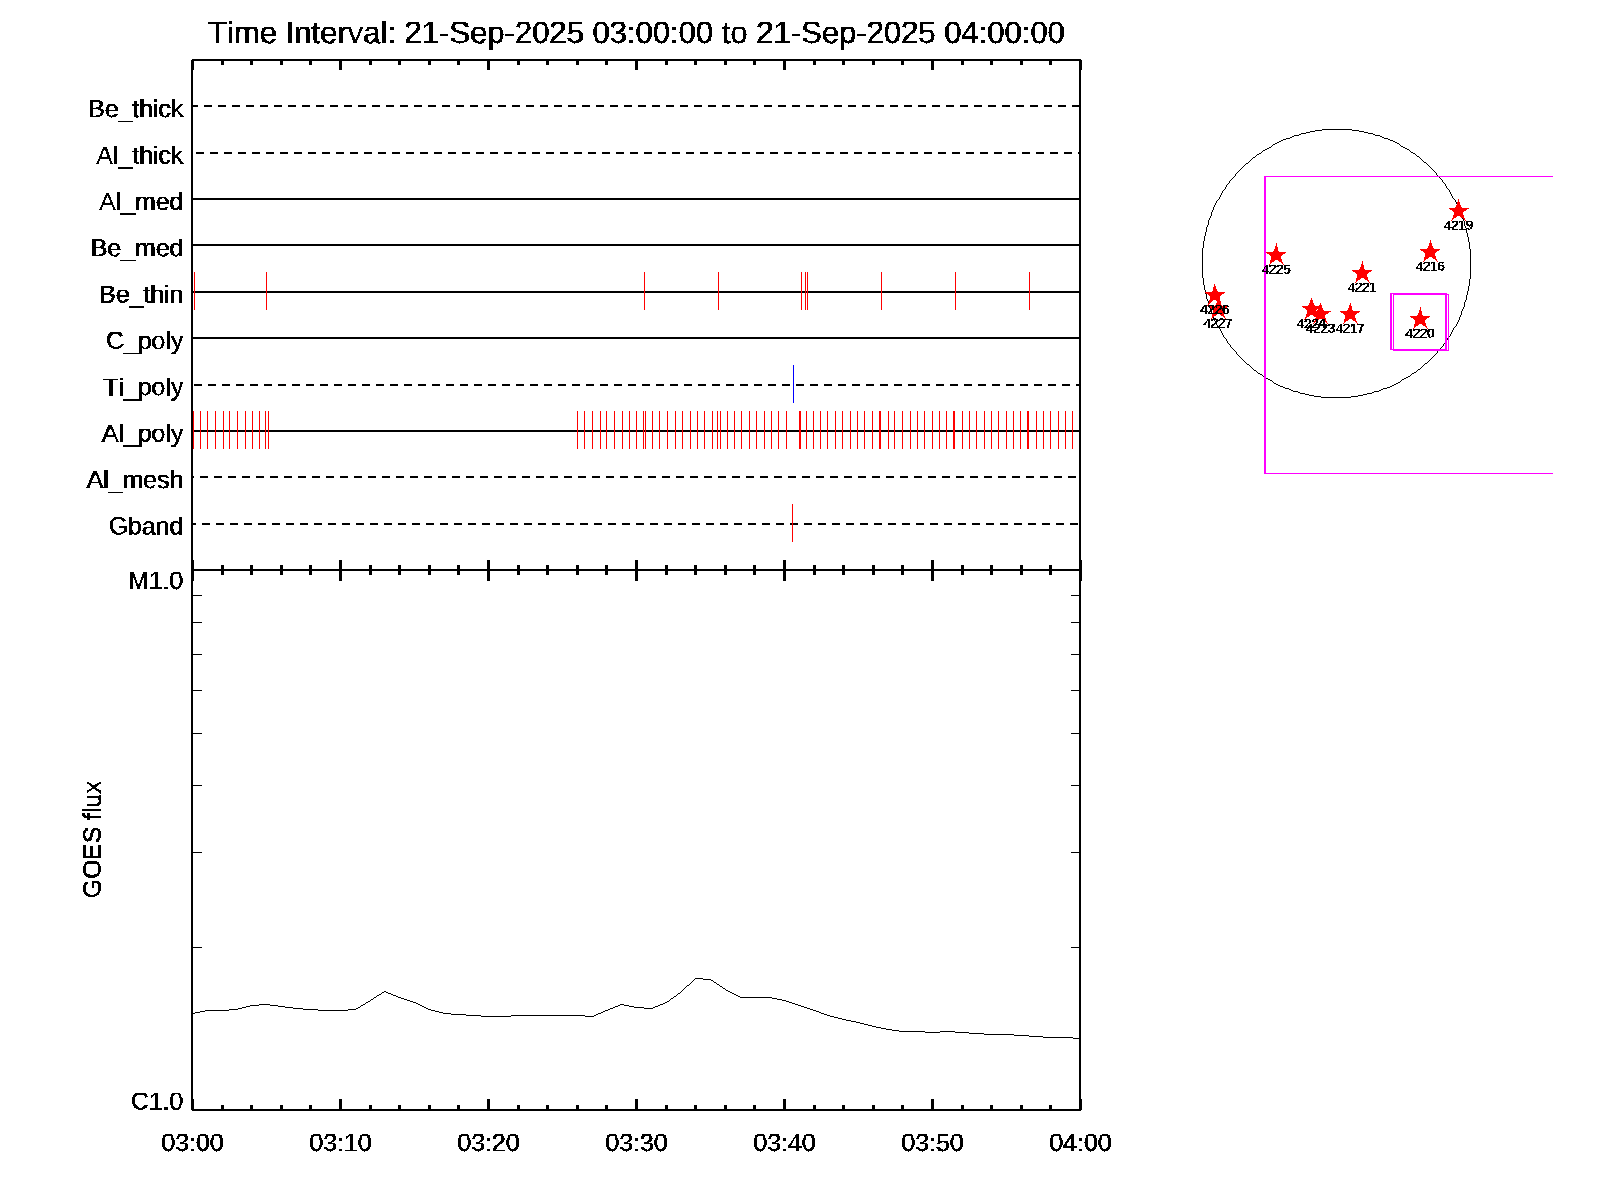The width and height of the screenshot is (1600, 1200).
Task: Select the star marker for region 4221
Action: pos(1362,273)
